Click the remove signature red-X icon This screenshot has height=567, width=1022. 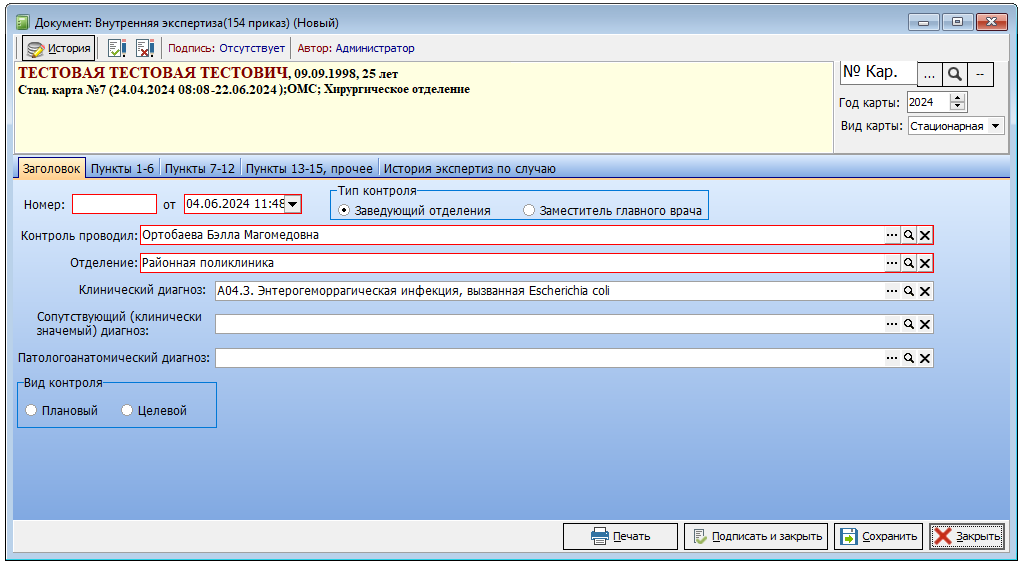click(144, 48)
